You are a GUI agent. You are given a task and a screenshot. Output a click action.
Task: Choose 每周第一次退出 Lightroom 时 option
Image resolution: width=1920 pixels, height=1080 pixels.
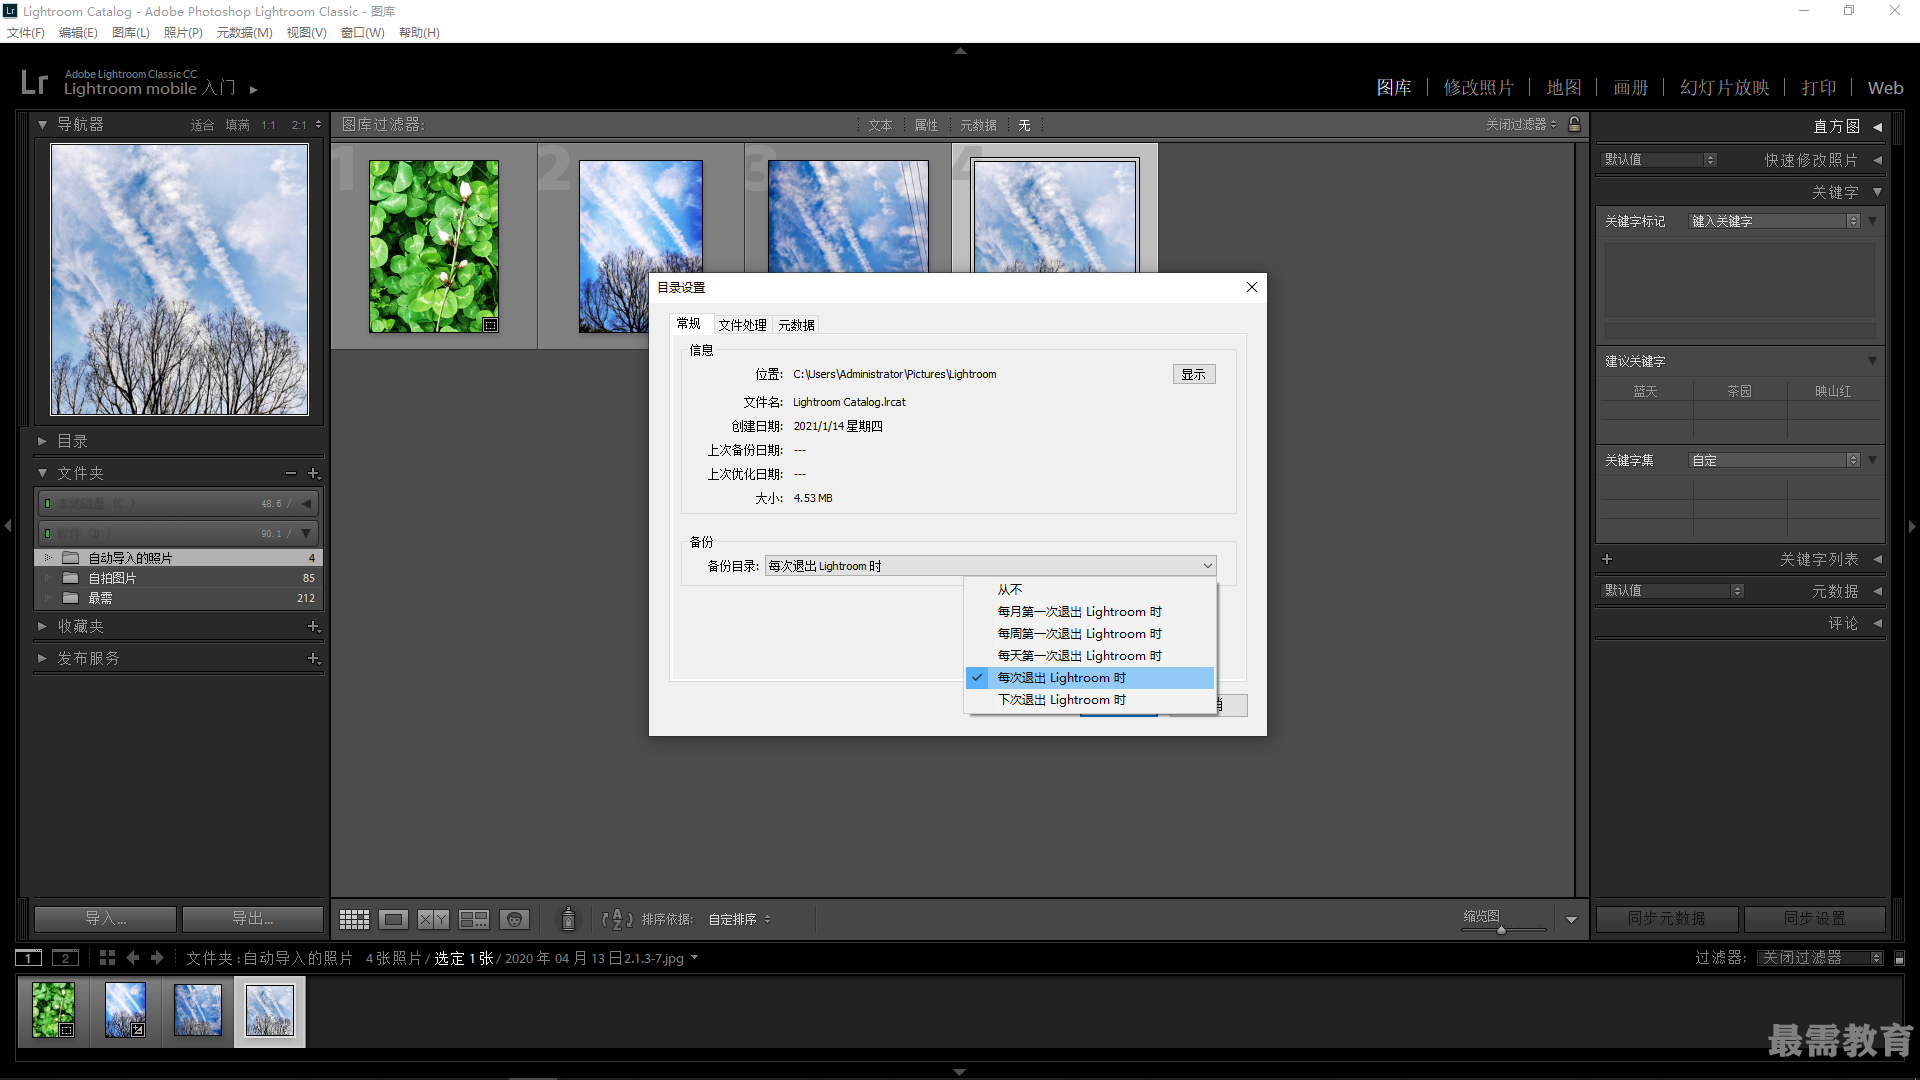(x=1090, y=634)
